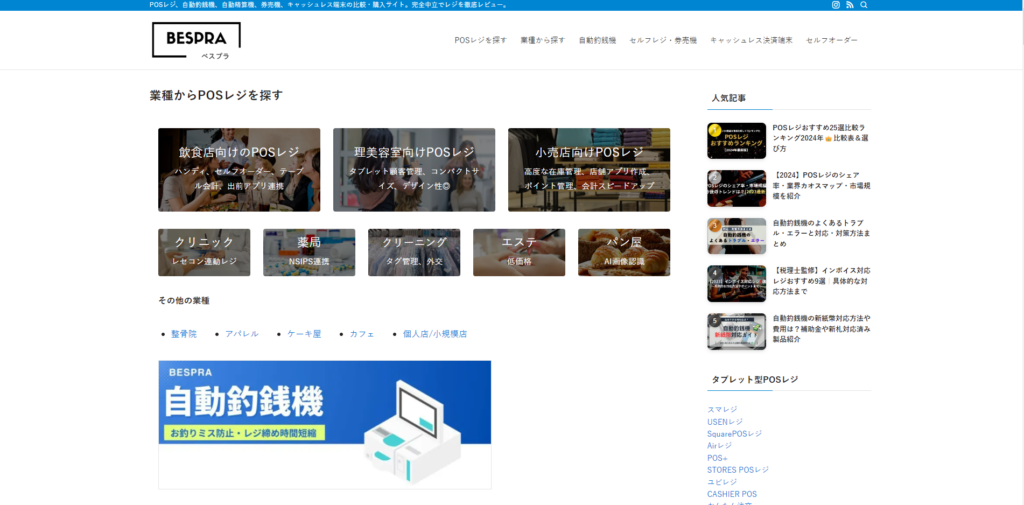Open 自動釣銭機のよくあるトラブル article thumbnail
This screenshot has width=1024, height=505.
pos(737,236)
